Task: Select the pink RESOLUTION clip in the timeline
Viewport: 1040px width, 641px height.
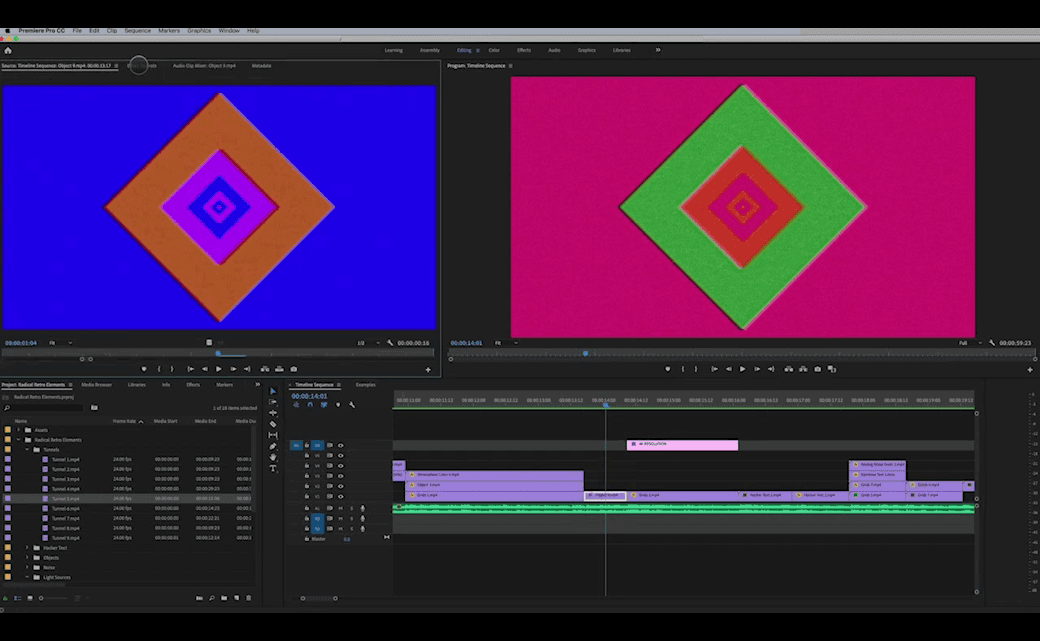Action: [682, 445]
